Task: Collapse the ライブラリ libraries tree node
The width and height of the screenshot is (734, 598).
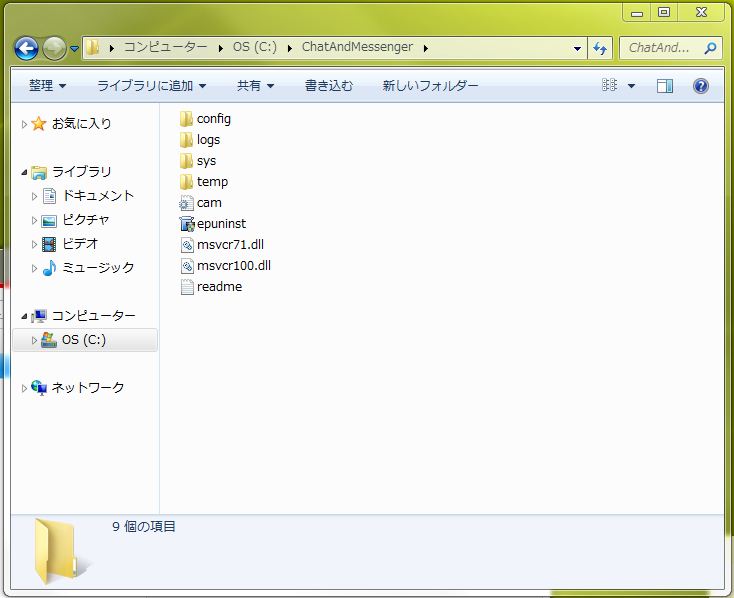Action: pos(25,172)
